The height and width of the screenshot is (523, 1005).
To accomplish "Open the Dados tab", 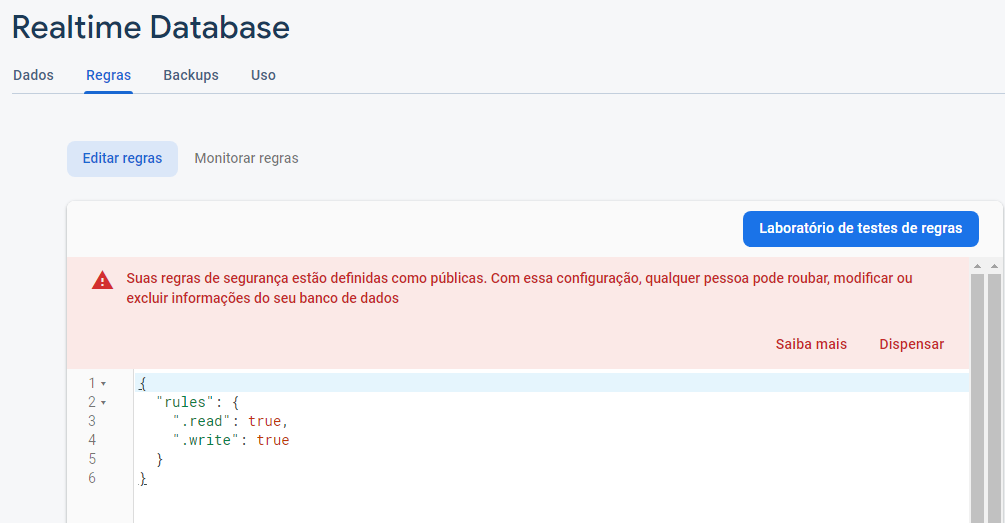I will point(33,75).
